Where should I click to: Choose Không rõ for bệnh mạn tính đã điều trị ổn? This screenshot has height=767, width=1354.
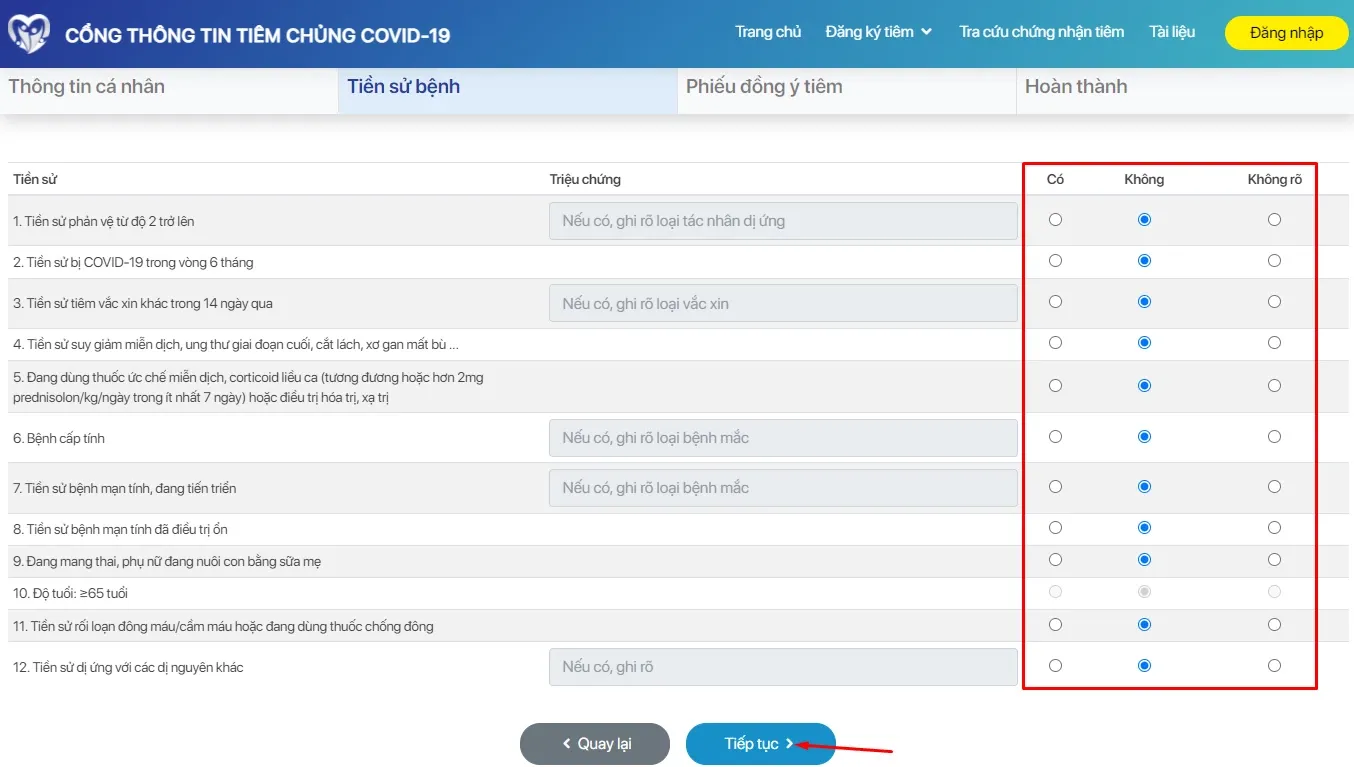[x=1274, y=528]
